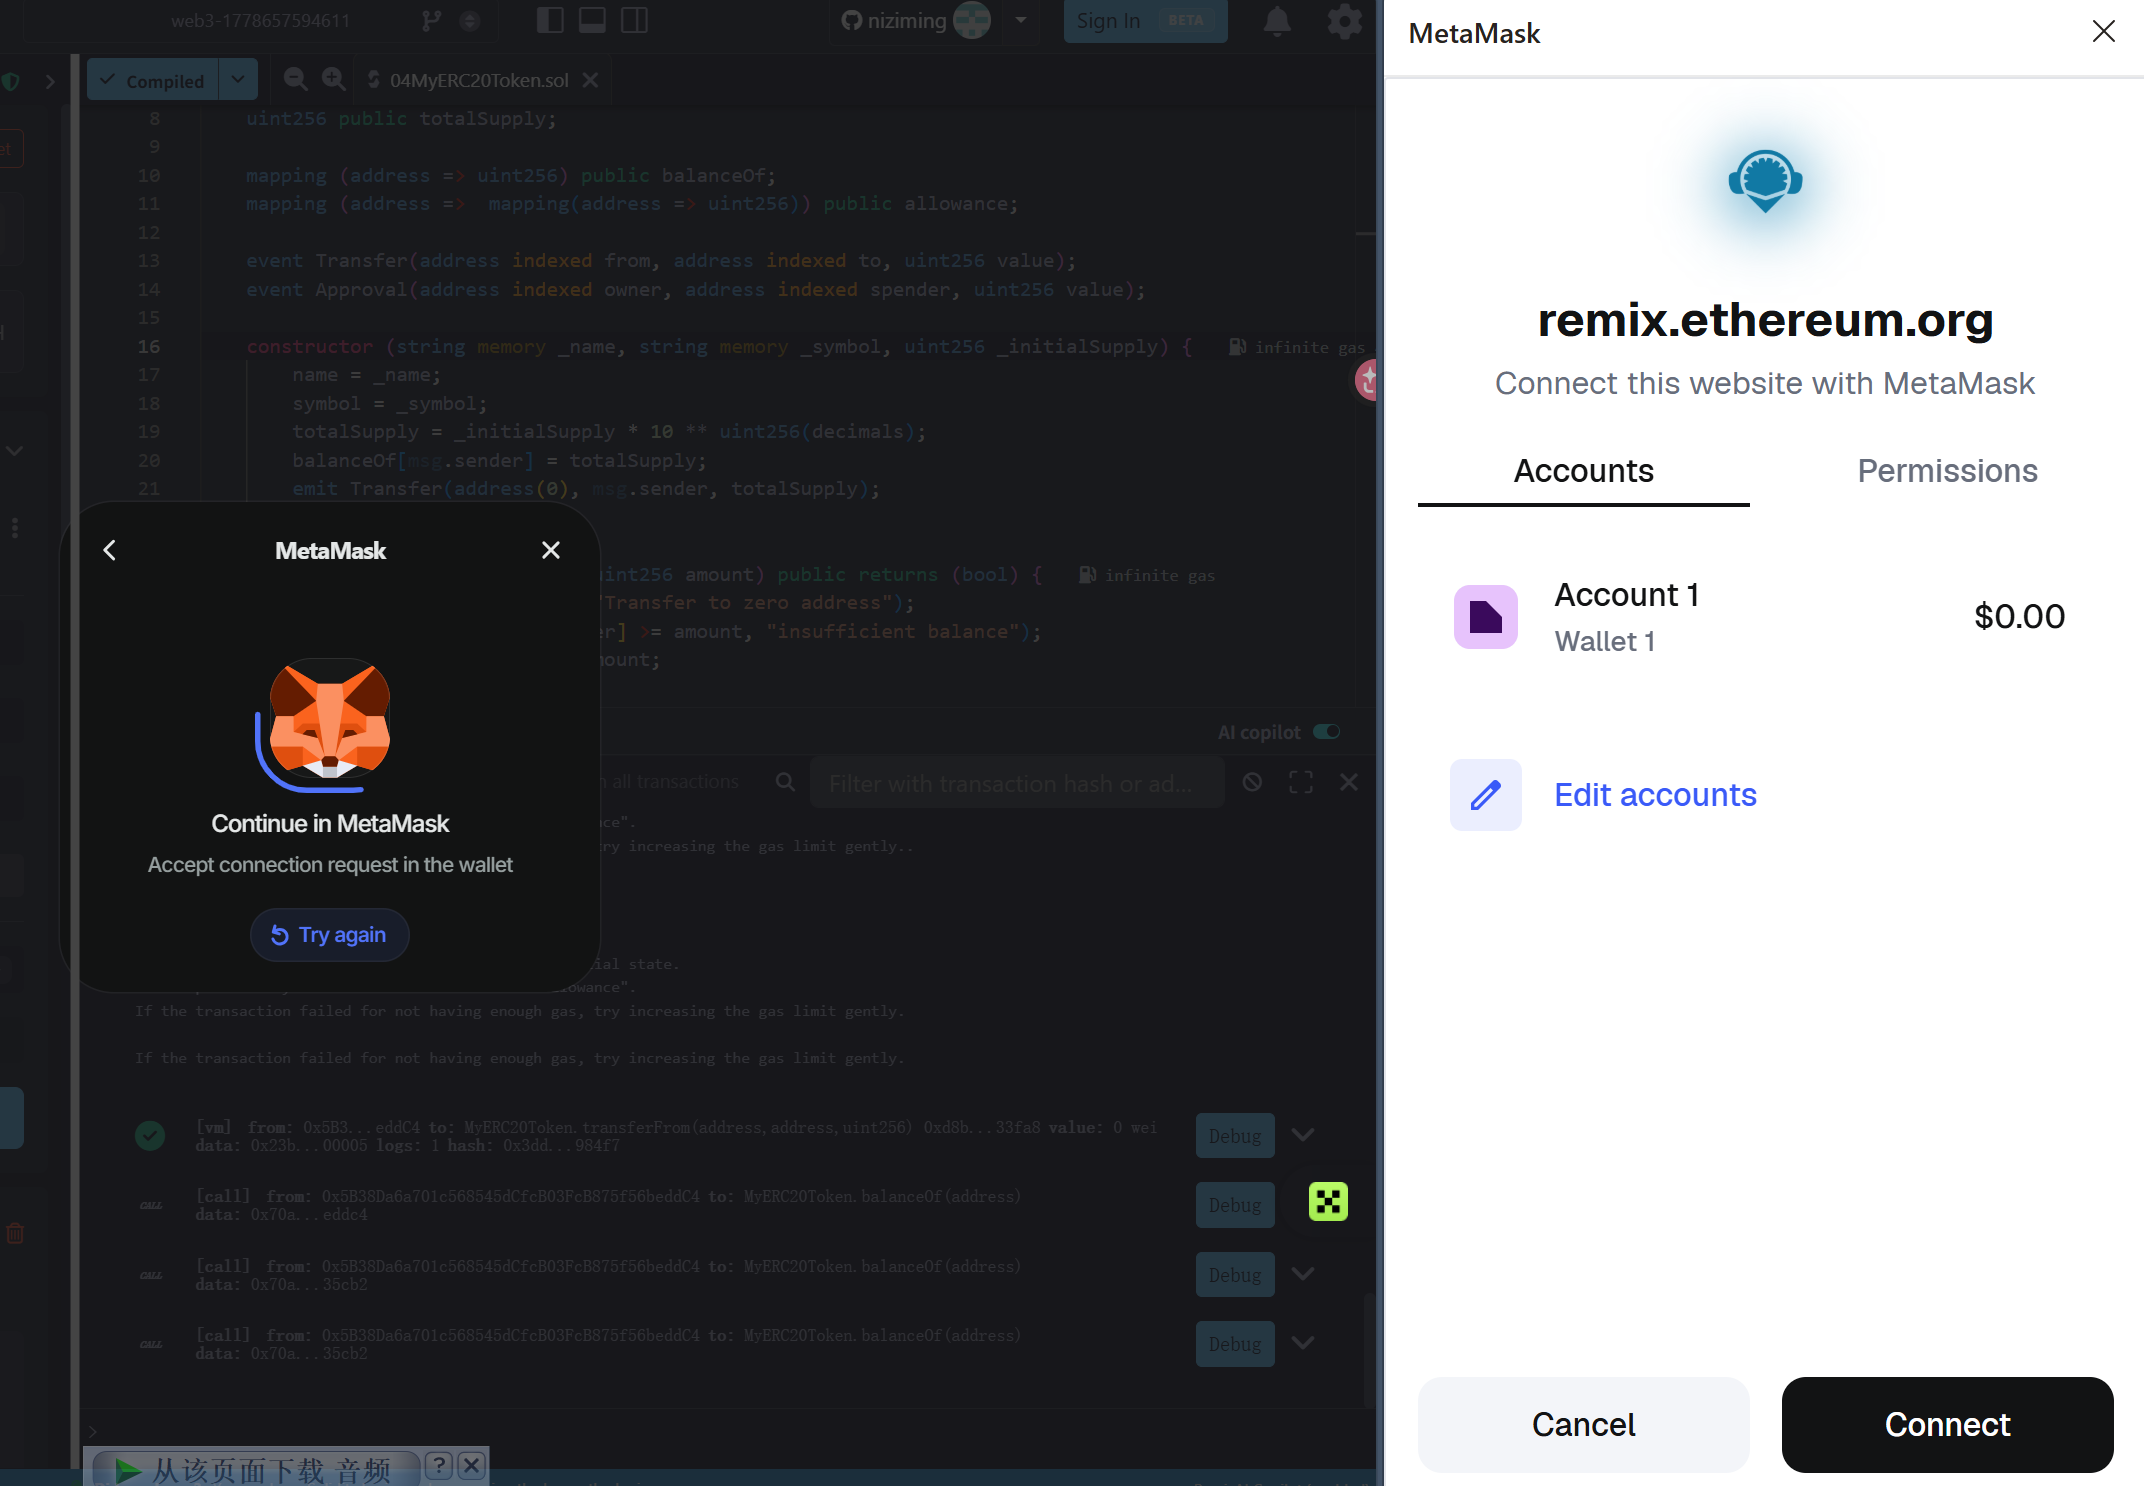Click the green check on transferFrom transaction
This screenshot has width=2144, height=1486.
pos(150,1135)
